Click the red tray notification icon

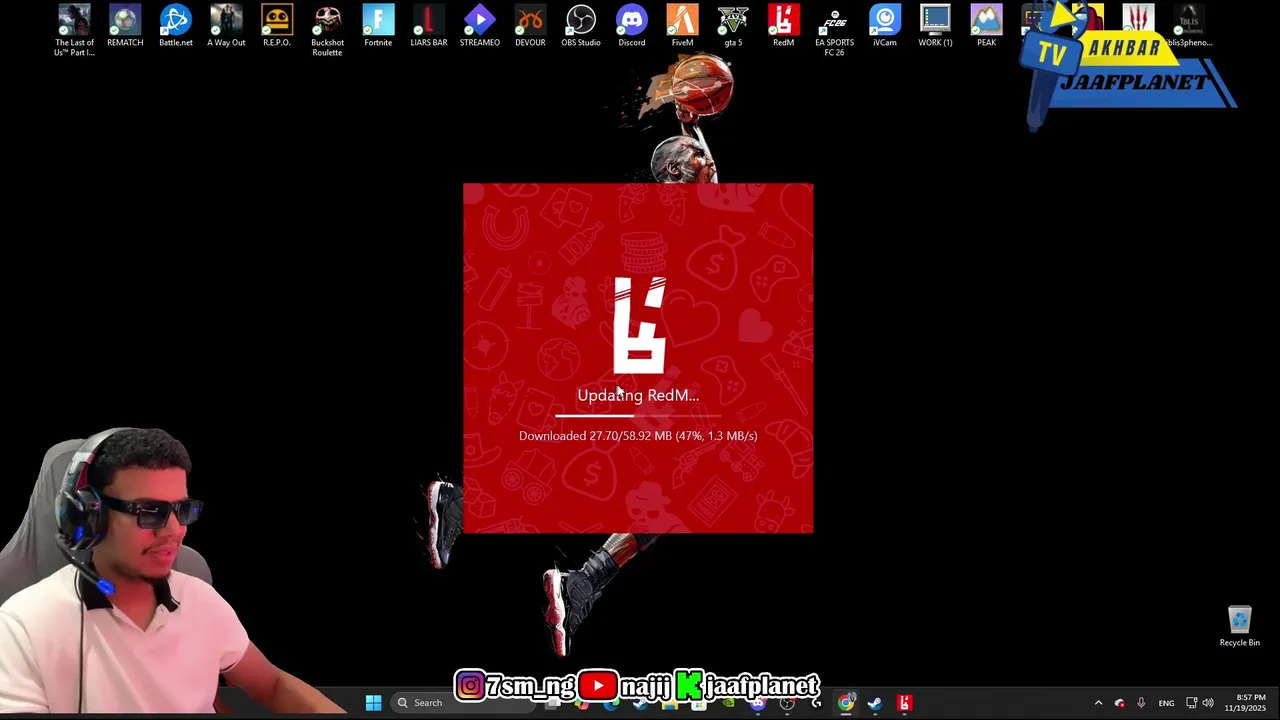[x=1119, y=703]
